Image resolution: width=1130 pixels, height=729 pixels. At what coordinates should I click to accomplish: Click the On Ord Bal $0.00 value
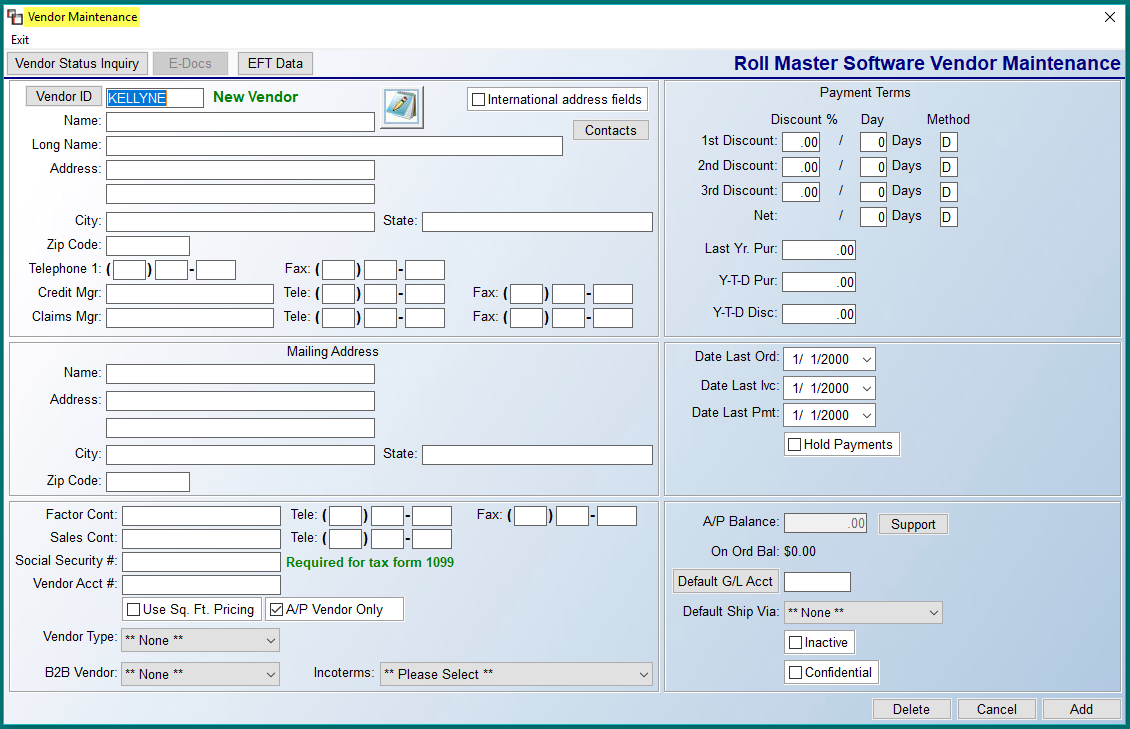click(800, 552)
